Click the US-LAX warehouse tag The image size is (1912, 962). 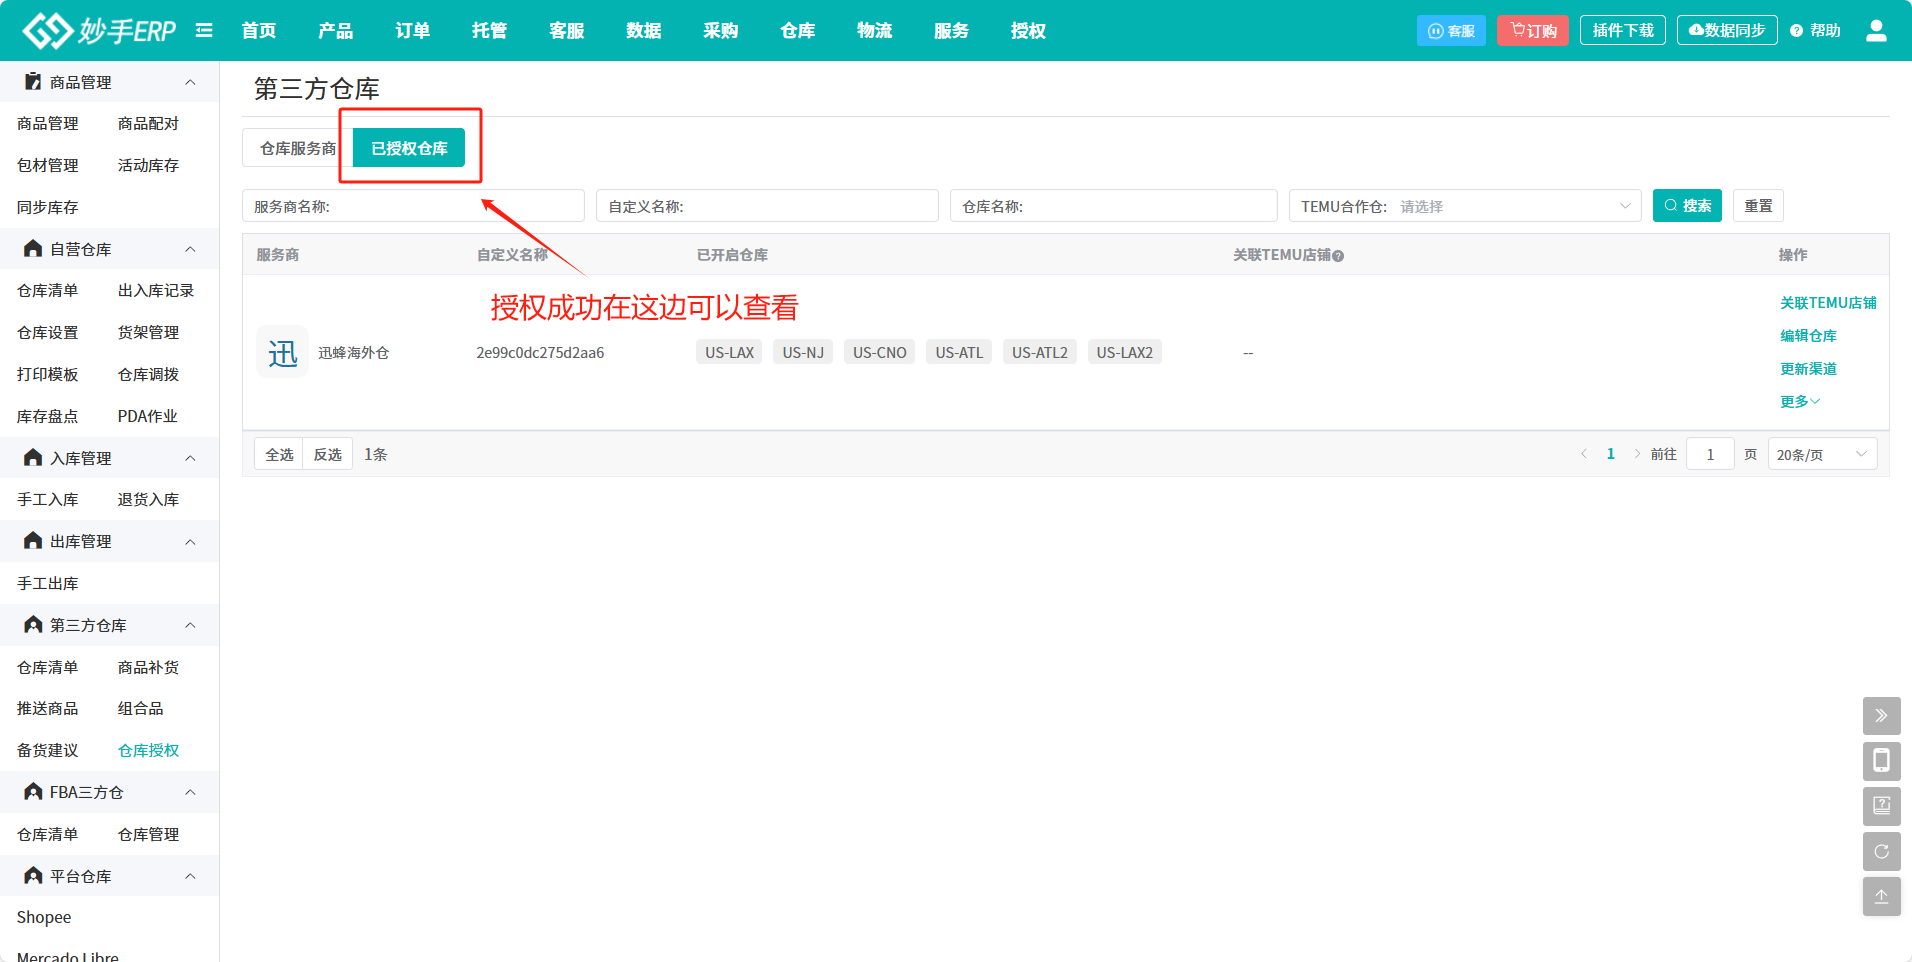[x=729, y=352]
